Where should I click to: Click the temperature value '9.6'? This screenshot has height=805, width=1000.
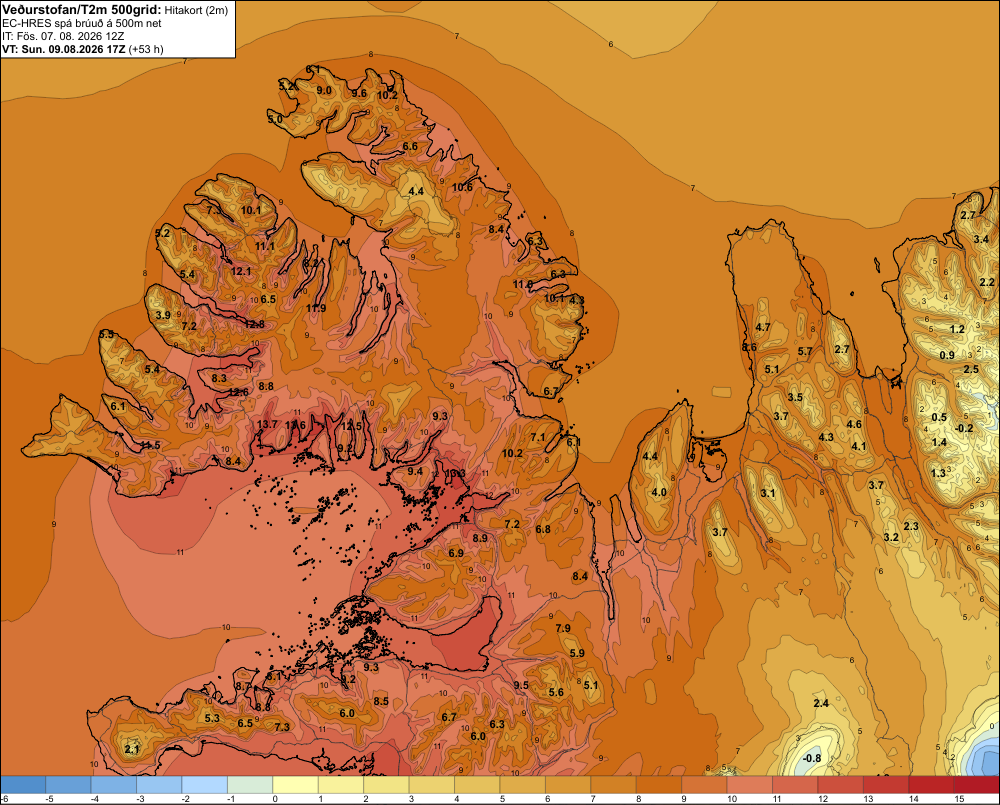(360, 93)
